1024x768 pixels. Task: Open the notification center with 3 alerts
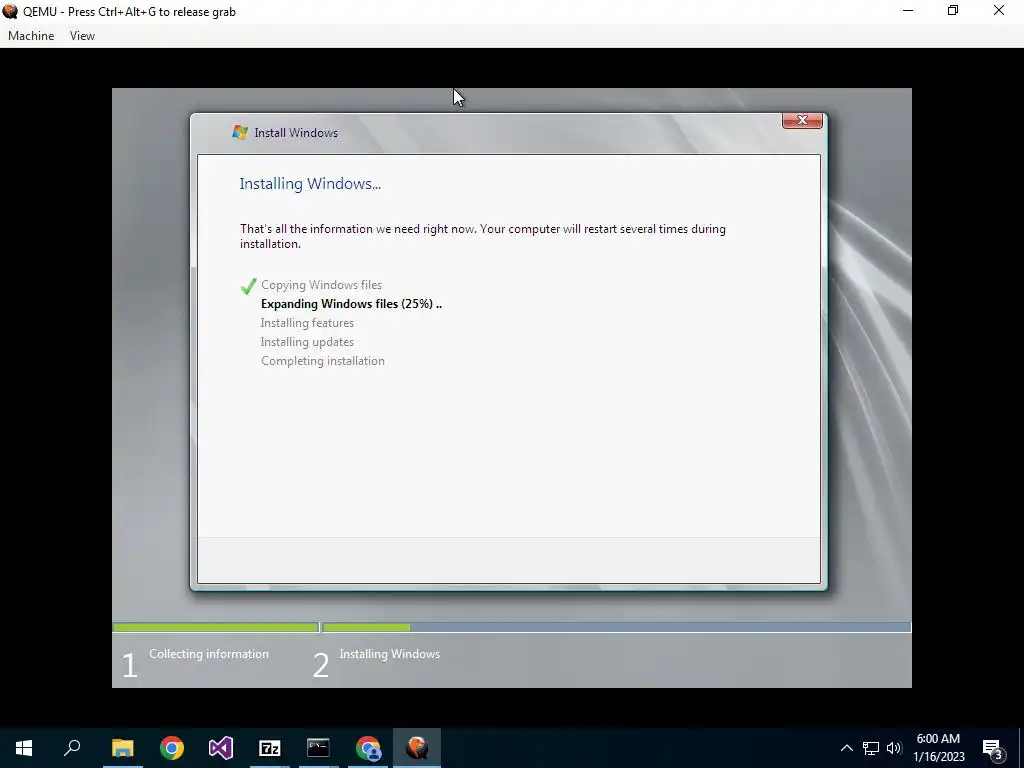tap(993, 748)
